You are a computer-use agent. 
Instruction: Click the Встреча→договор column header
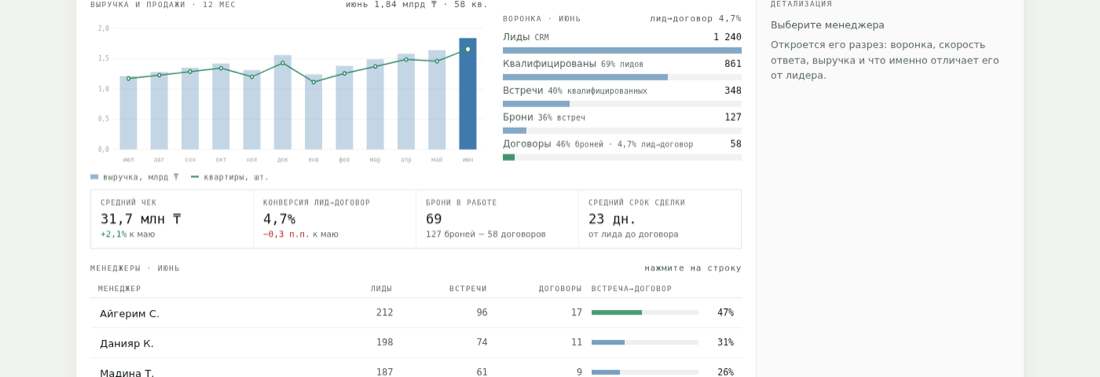coord(631,289)
